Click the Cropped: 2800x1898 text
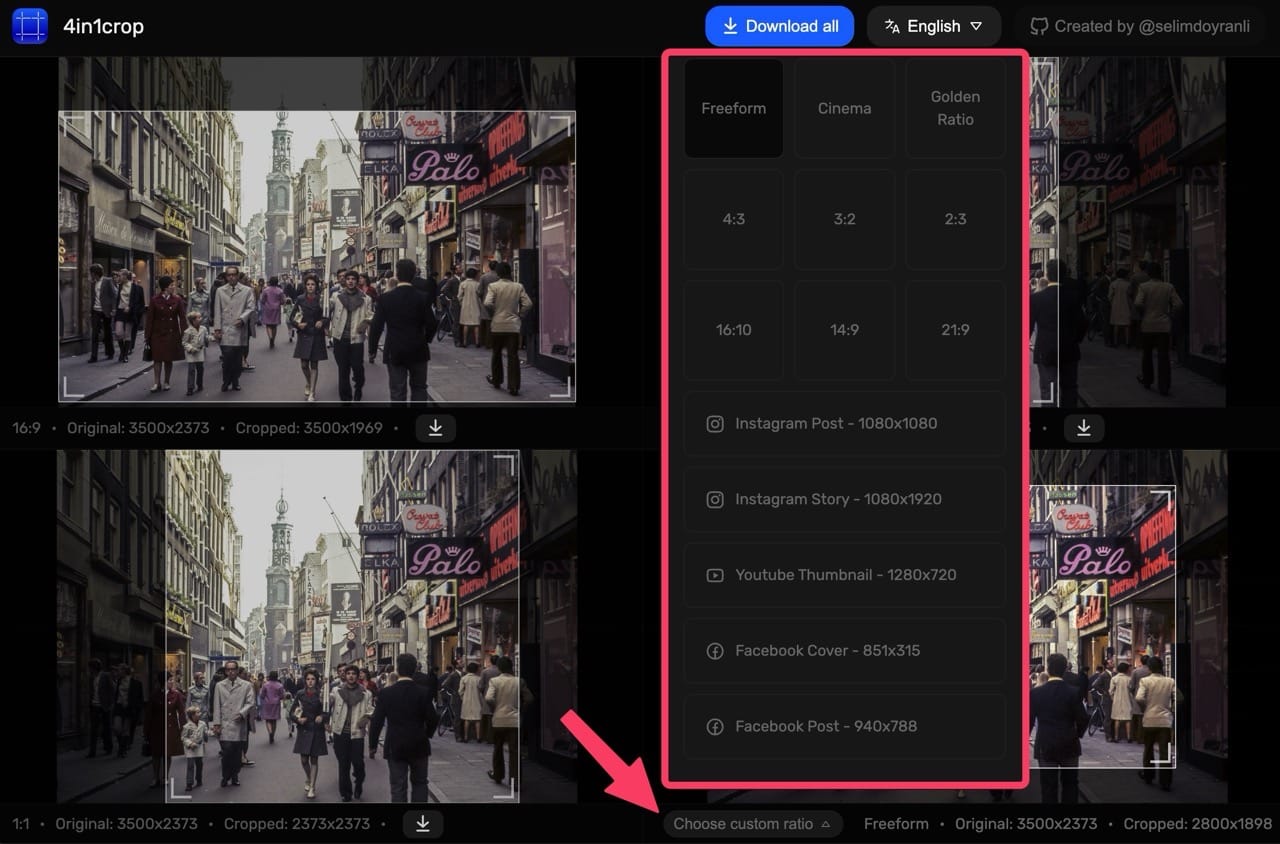 [1198, 824]
